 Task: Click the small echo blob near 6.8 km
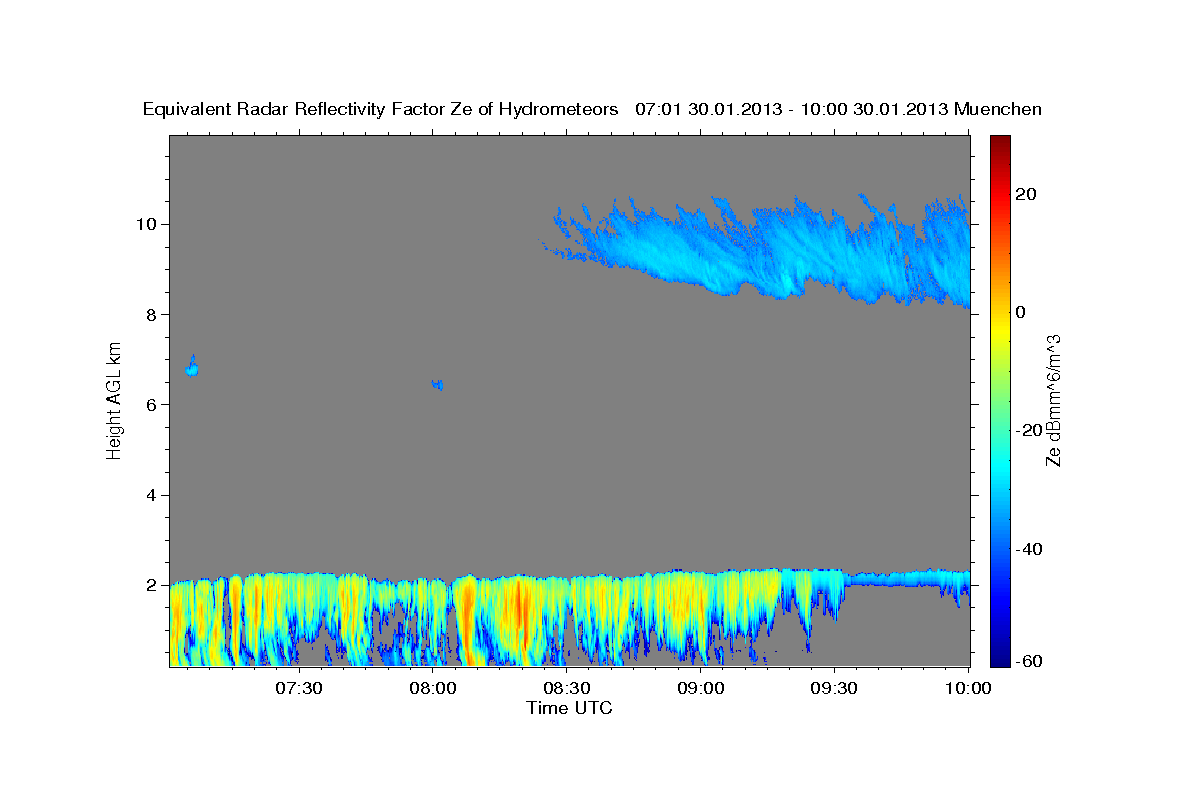point(192,368)
